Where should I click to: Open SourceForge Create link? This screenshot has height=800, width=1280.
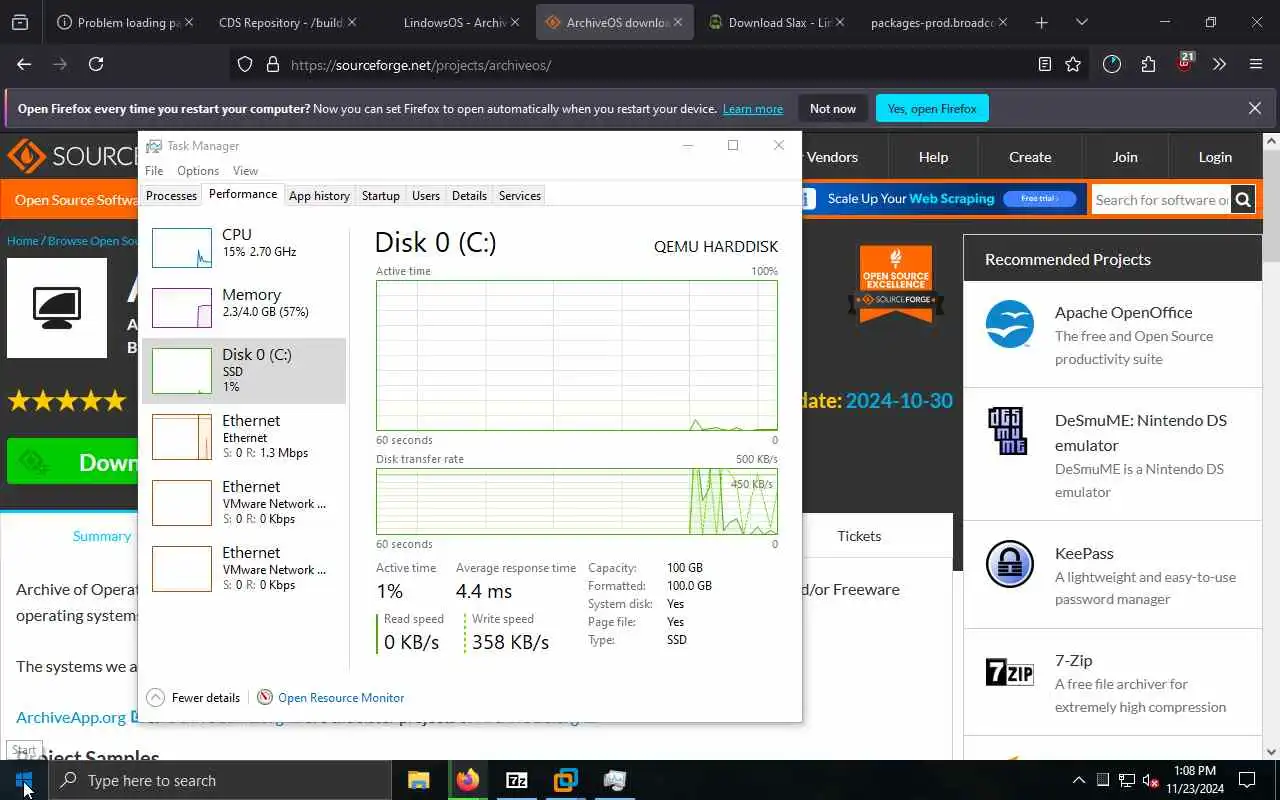[1030, 157]
